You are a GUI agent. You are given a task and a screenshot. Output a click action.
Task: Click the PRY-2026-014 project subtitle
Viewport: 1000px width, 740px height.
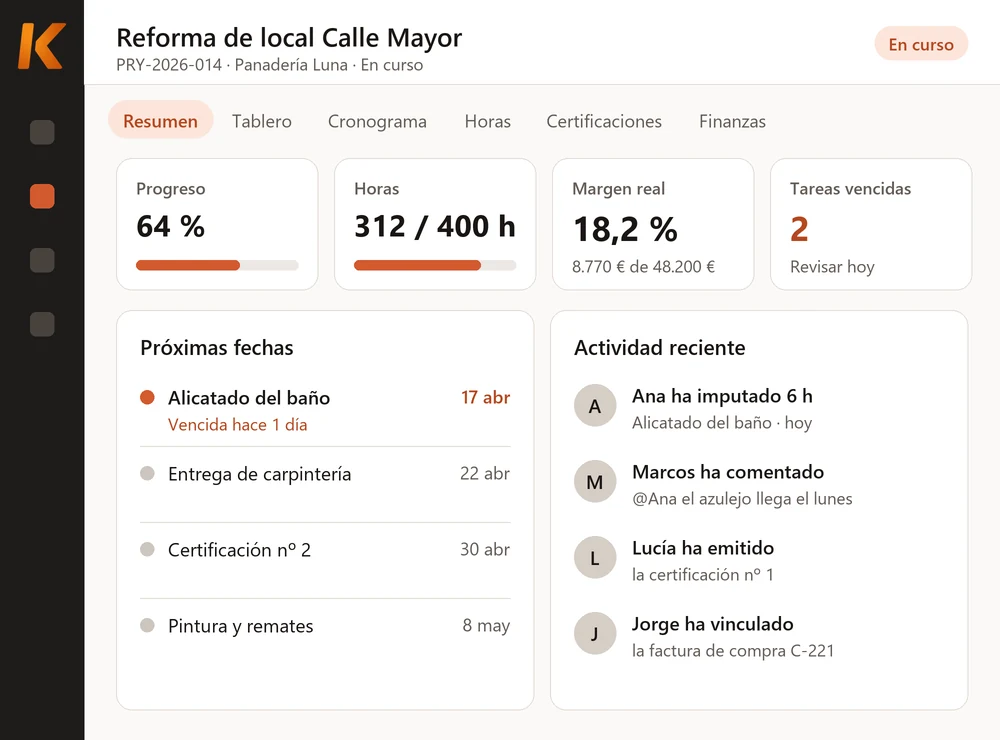coord(269,65)
